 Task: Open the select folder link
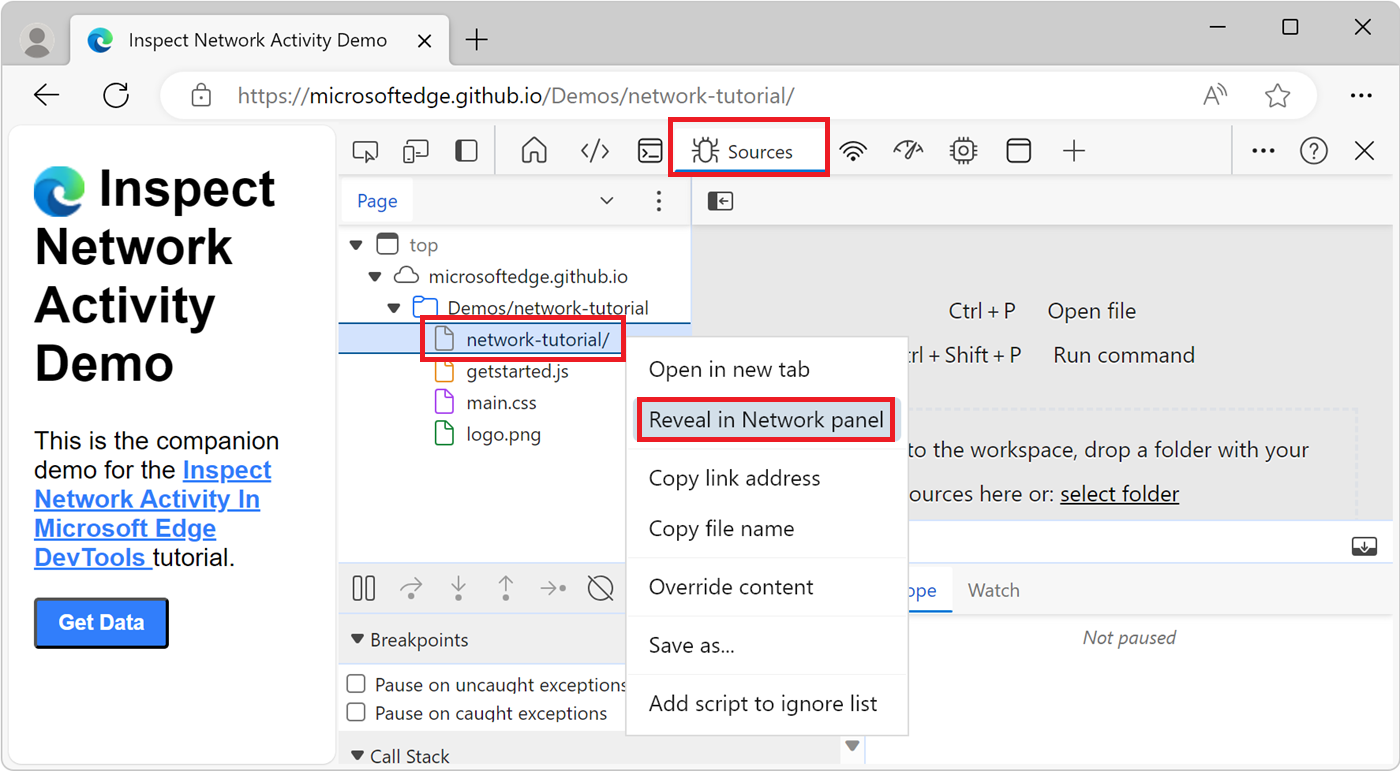click(x=1119, y=493)
